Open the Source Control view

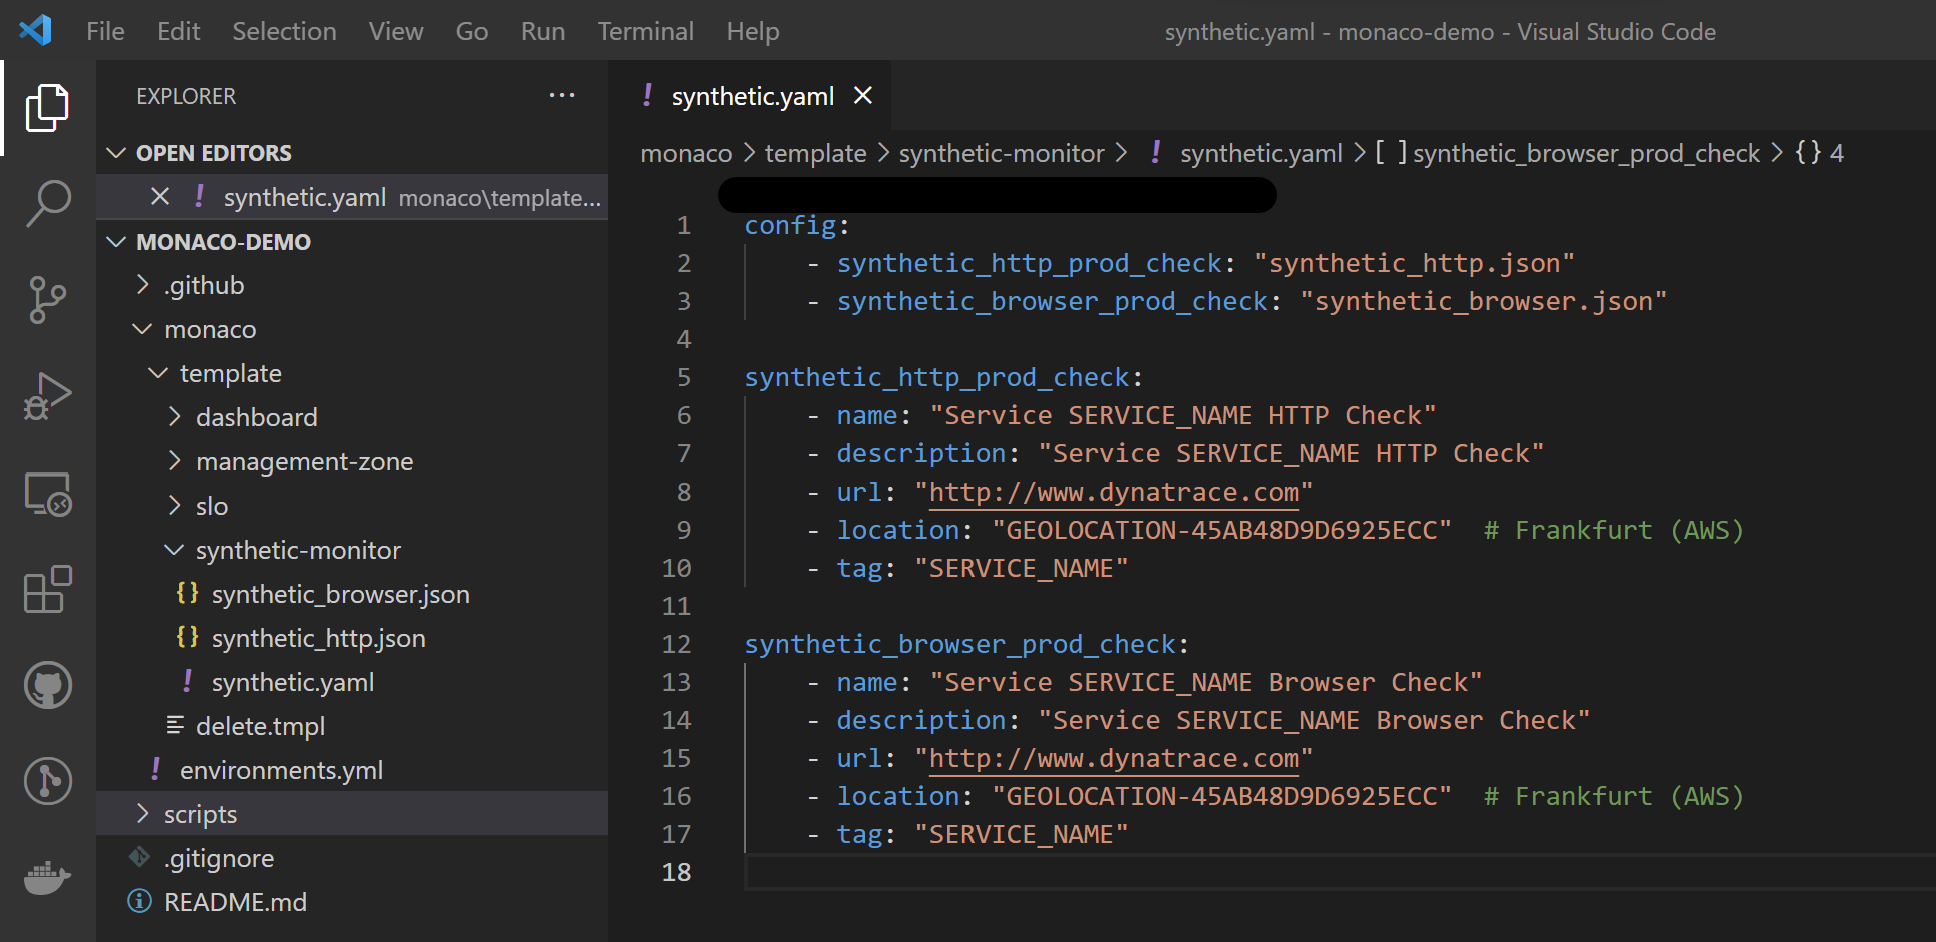47,299
